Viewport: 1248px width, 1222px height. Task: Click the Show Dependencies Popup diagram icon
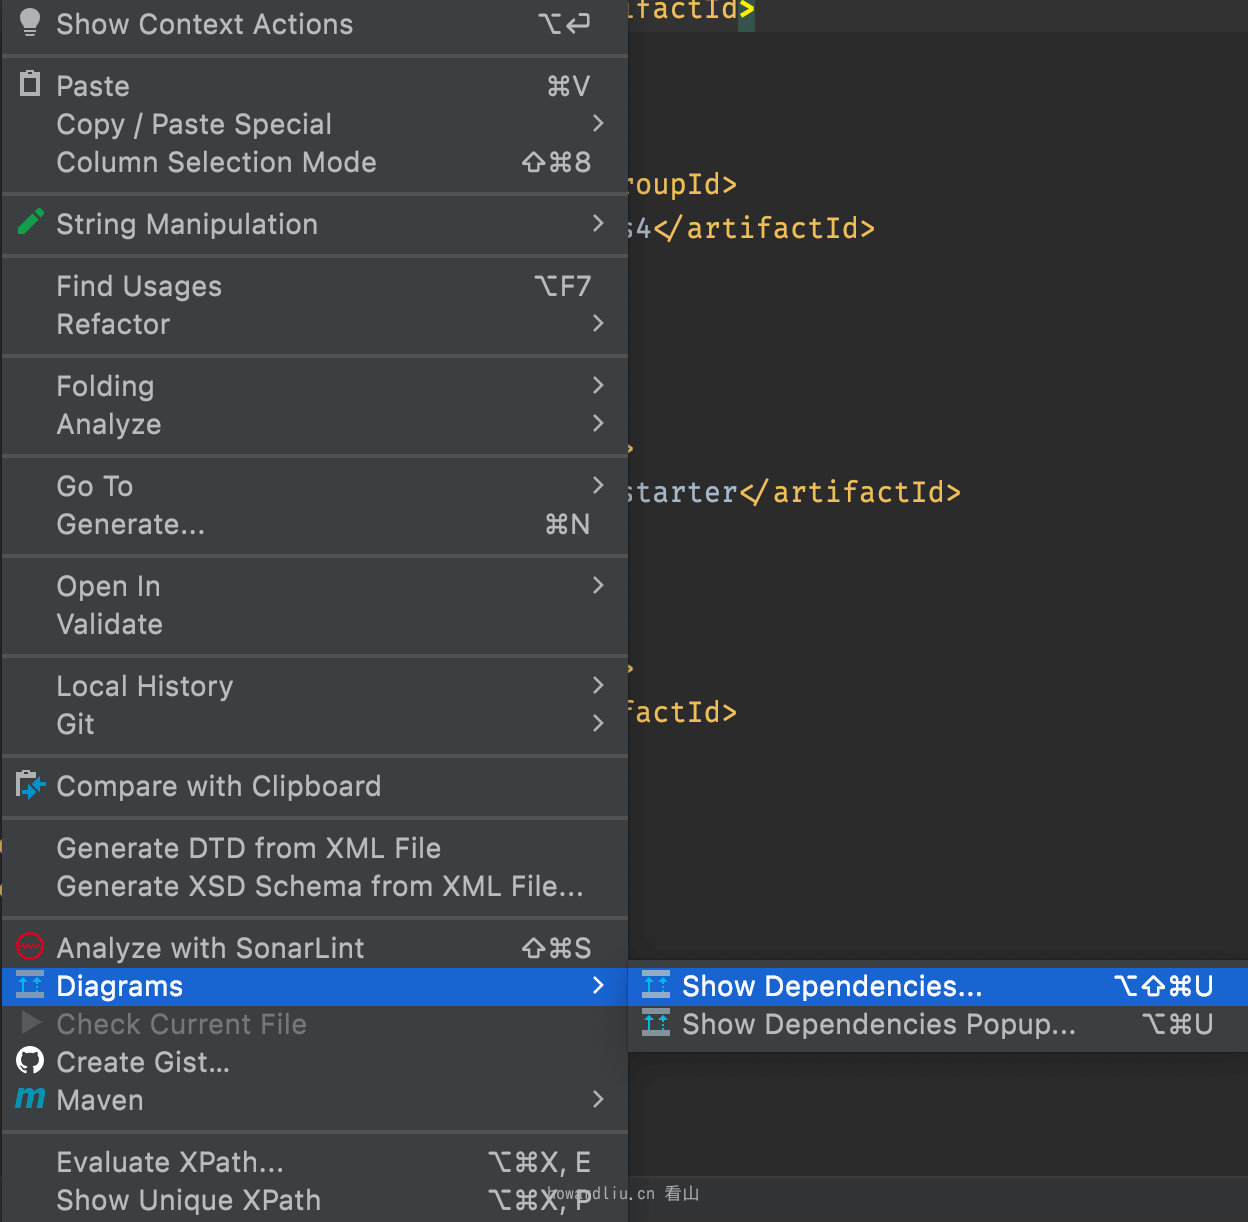[x=656, y=1024]
